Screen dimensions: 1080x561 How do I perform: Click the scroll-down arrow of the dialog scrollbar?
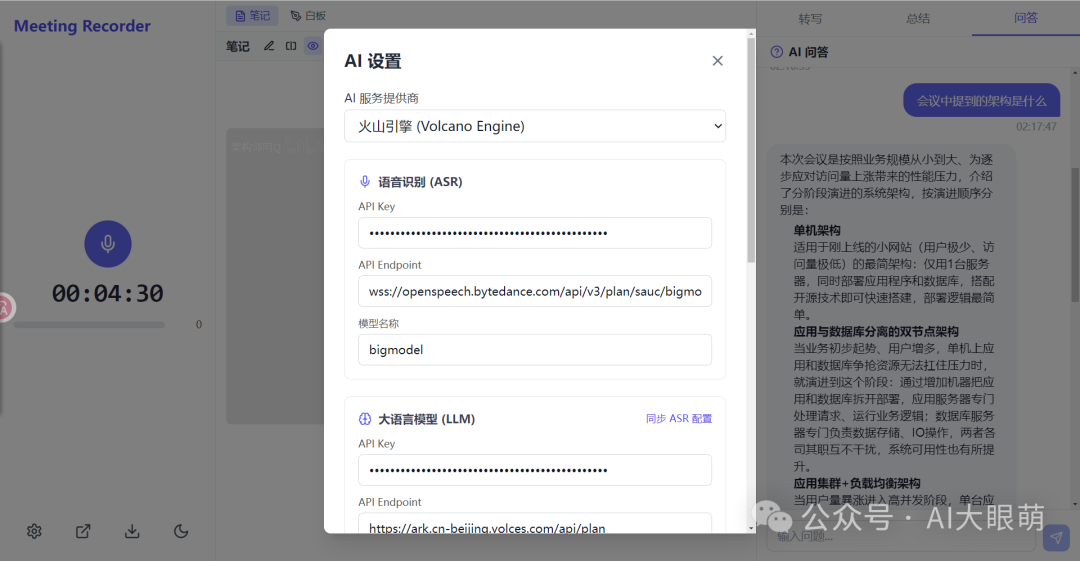(x=751, y=528)
